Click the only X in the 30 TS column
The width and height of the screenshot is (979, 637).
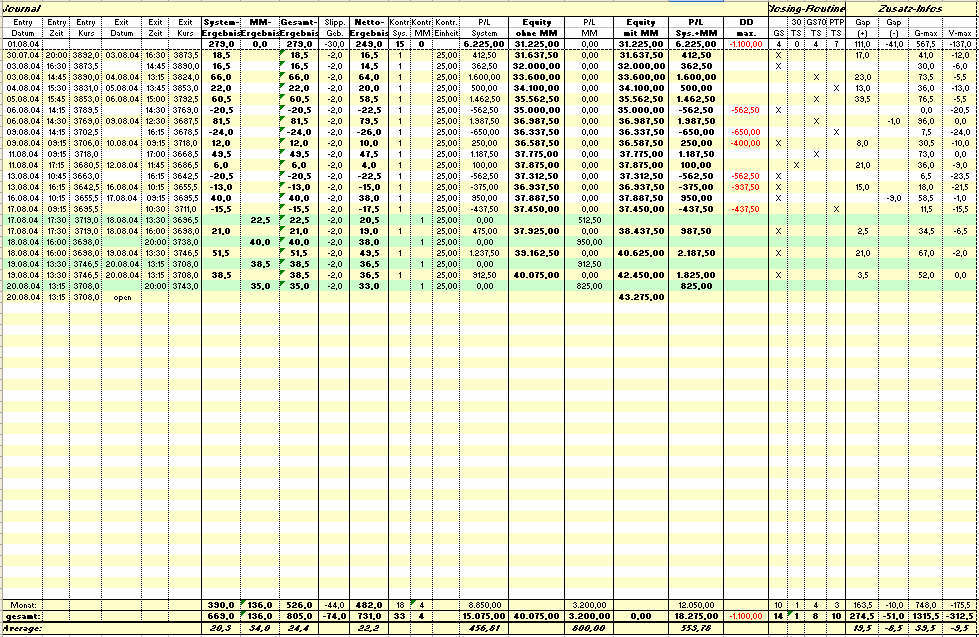coord(797,164)
